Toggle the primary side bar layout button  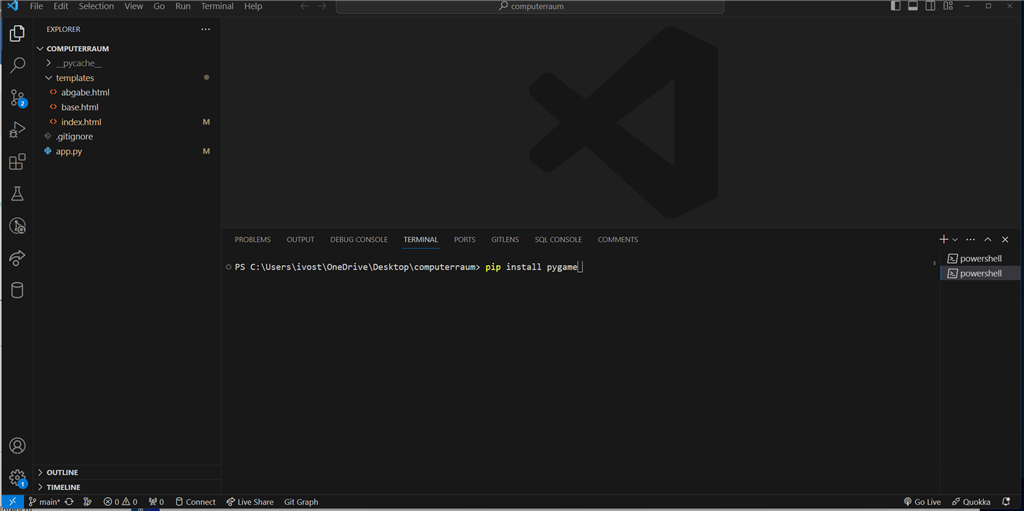coord(895,6)
